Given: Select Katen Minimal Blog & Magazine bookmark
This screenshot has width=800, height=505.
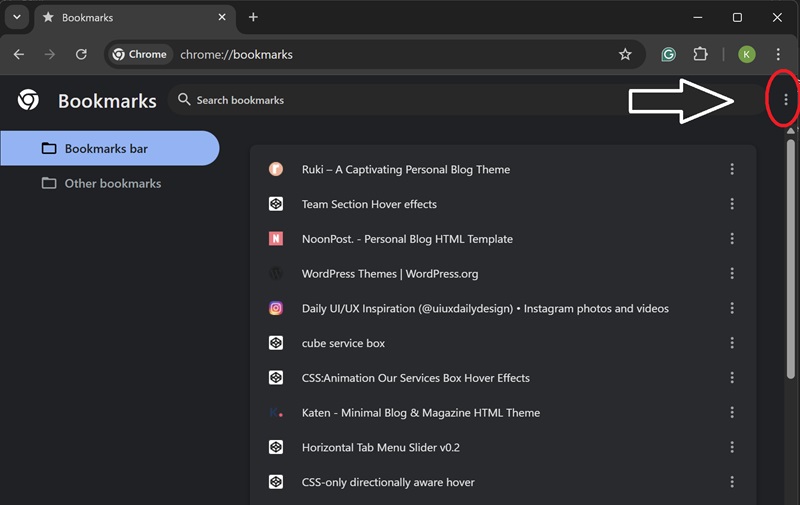Looking at the screenshot, I should 503,412.
